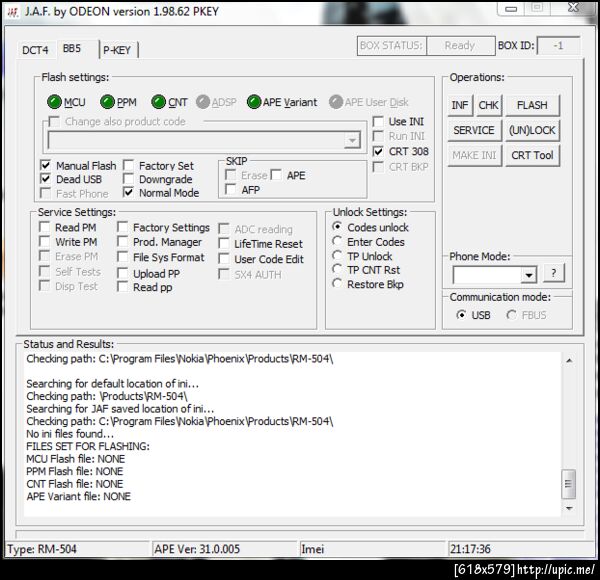Click the BOX ID field
The image size is (600, 580).
pos(558,46)
